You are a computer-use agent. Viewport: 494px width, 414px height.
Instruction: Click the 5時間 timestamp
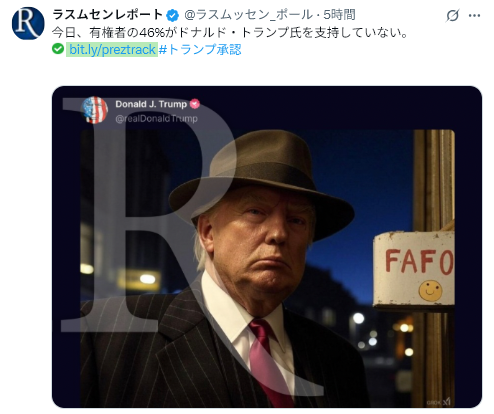339,15
